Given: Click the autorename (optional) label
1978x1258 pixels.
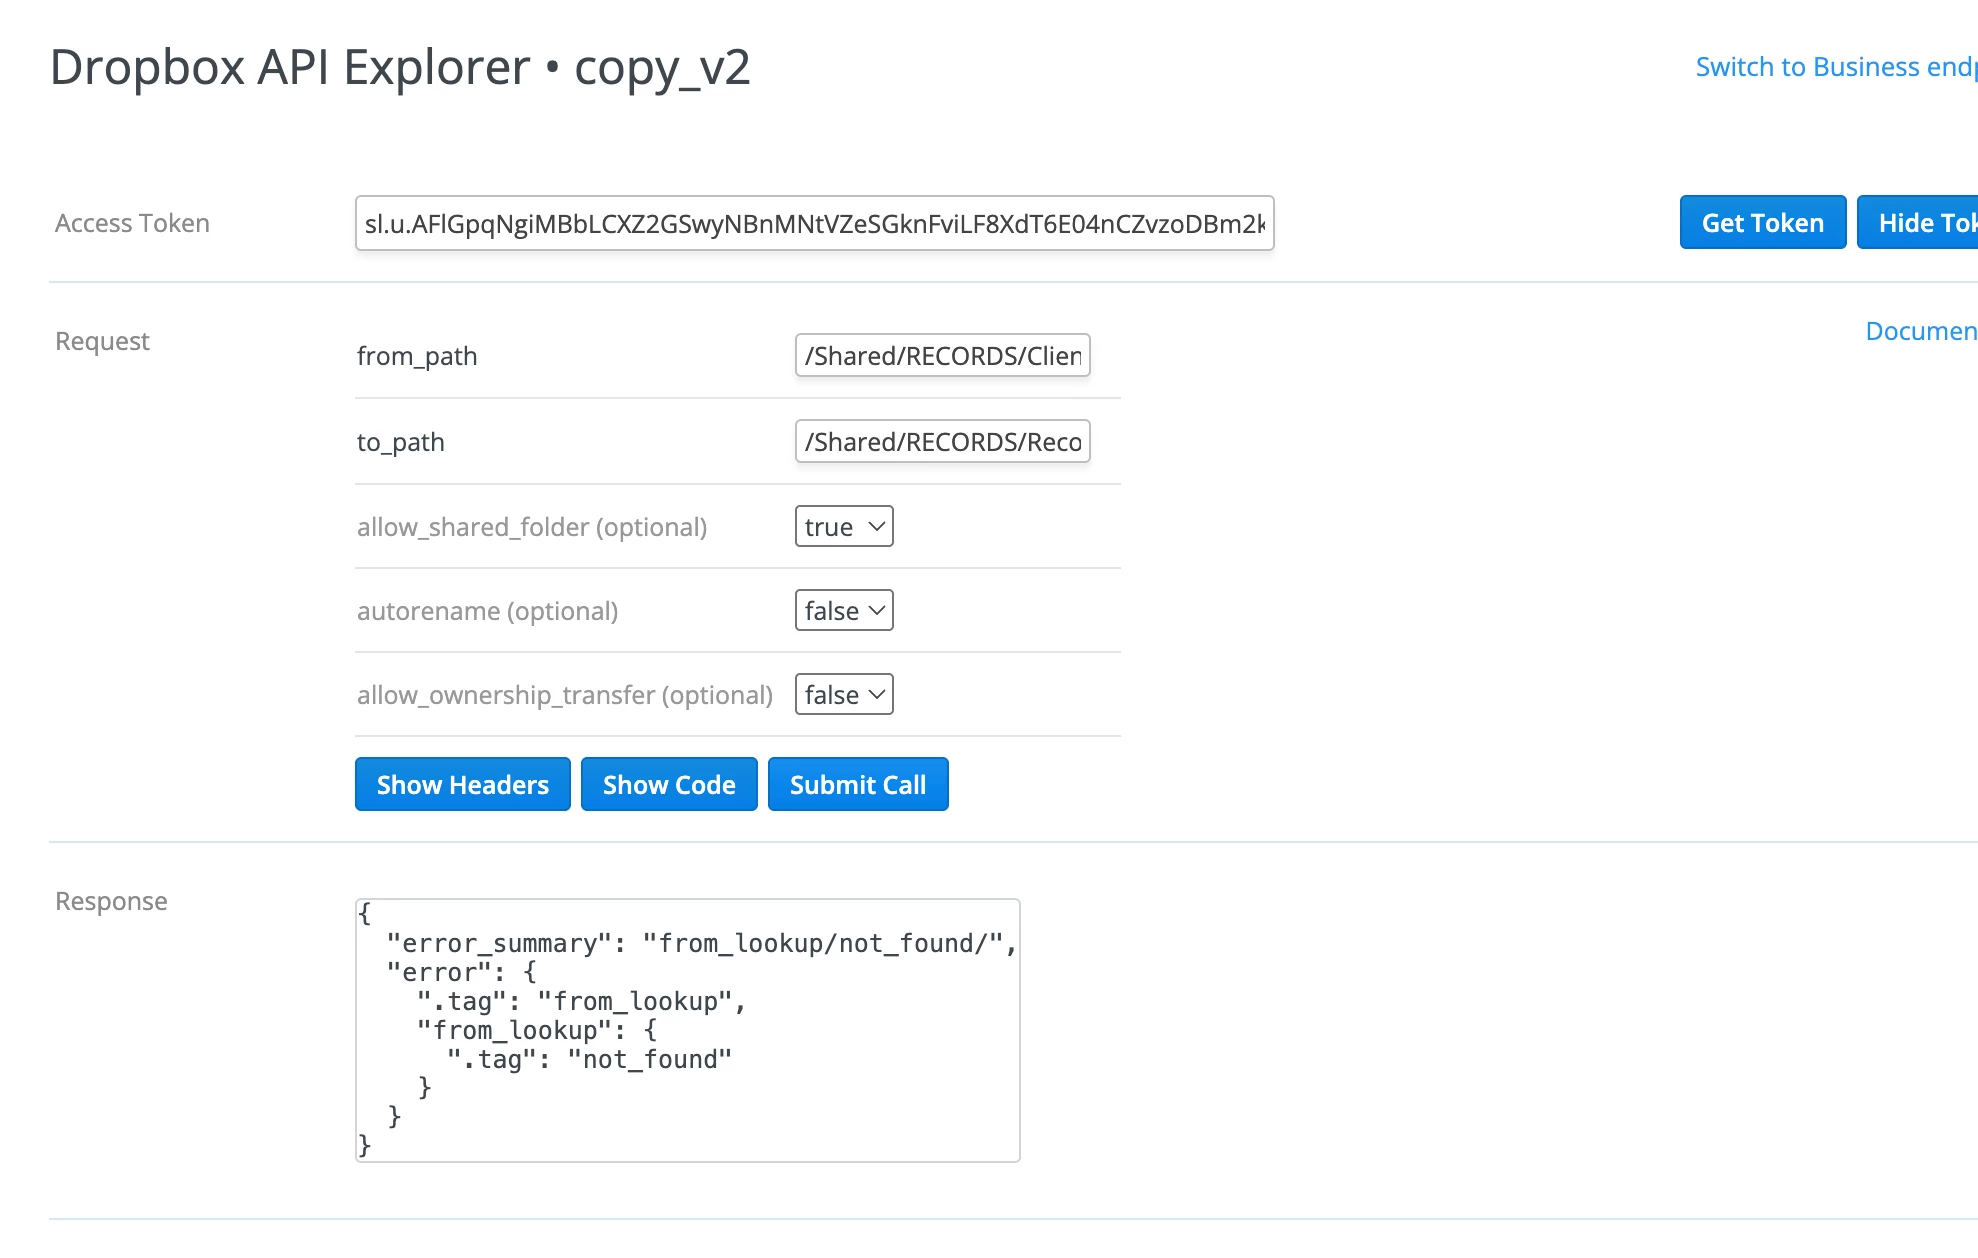Looking at the screenshot, I should click(487, 611).
